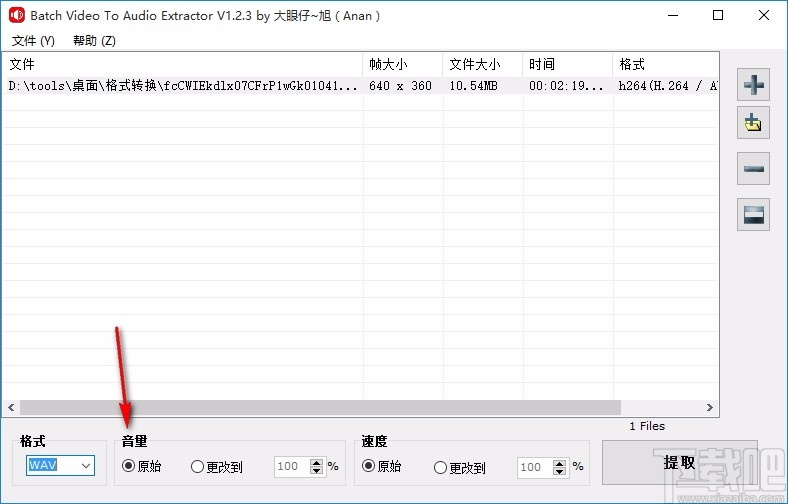Click the add folder icon
This screenshot has width=788, height=504.
[x=753, y=123]
